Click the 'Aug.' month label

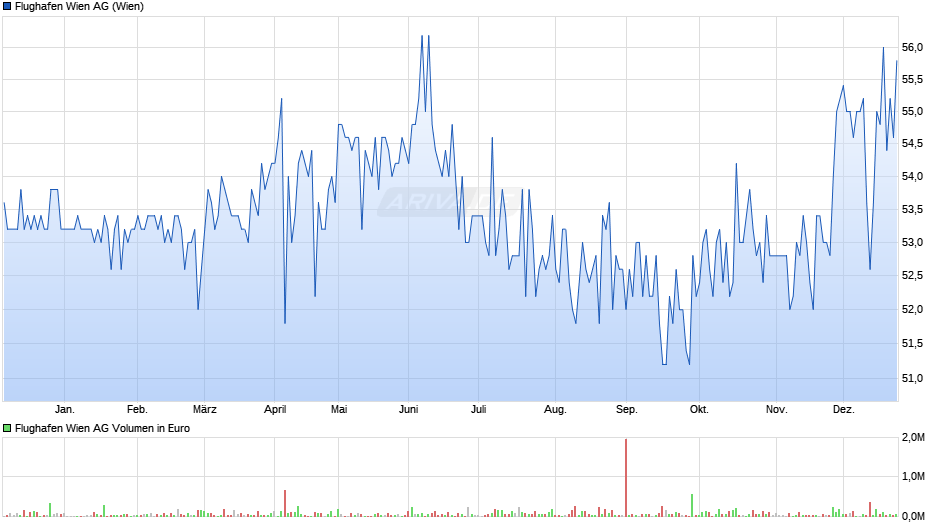click(555, 409)
